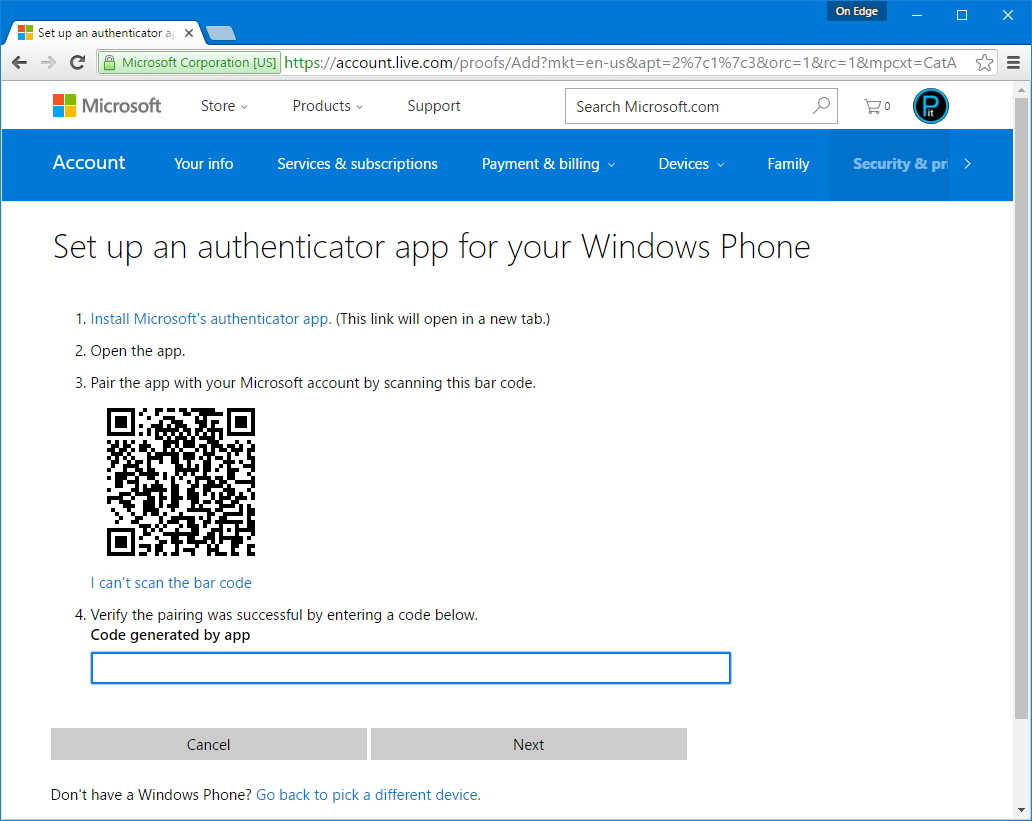Viewport: 1032px width, 821px height.
Task: Click the browser forward arrow
Action: point(48,63)
